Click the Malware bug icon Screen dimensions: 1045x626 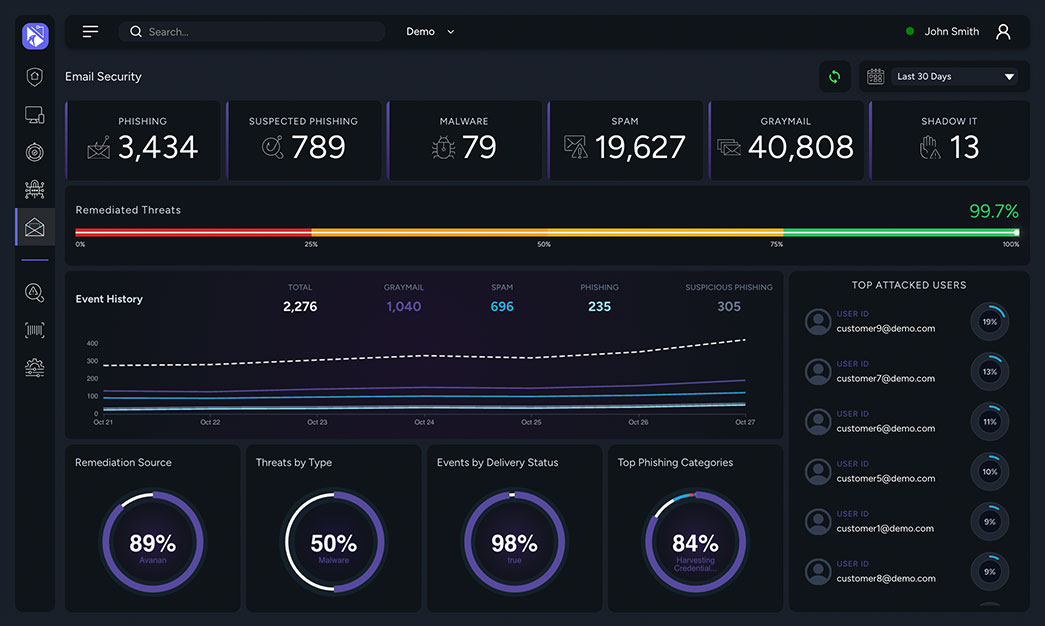point(443,147)
